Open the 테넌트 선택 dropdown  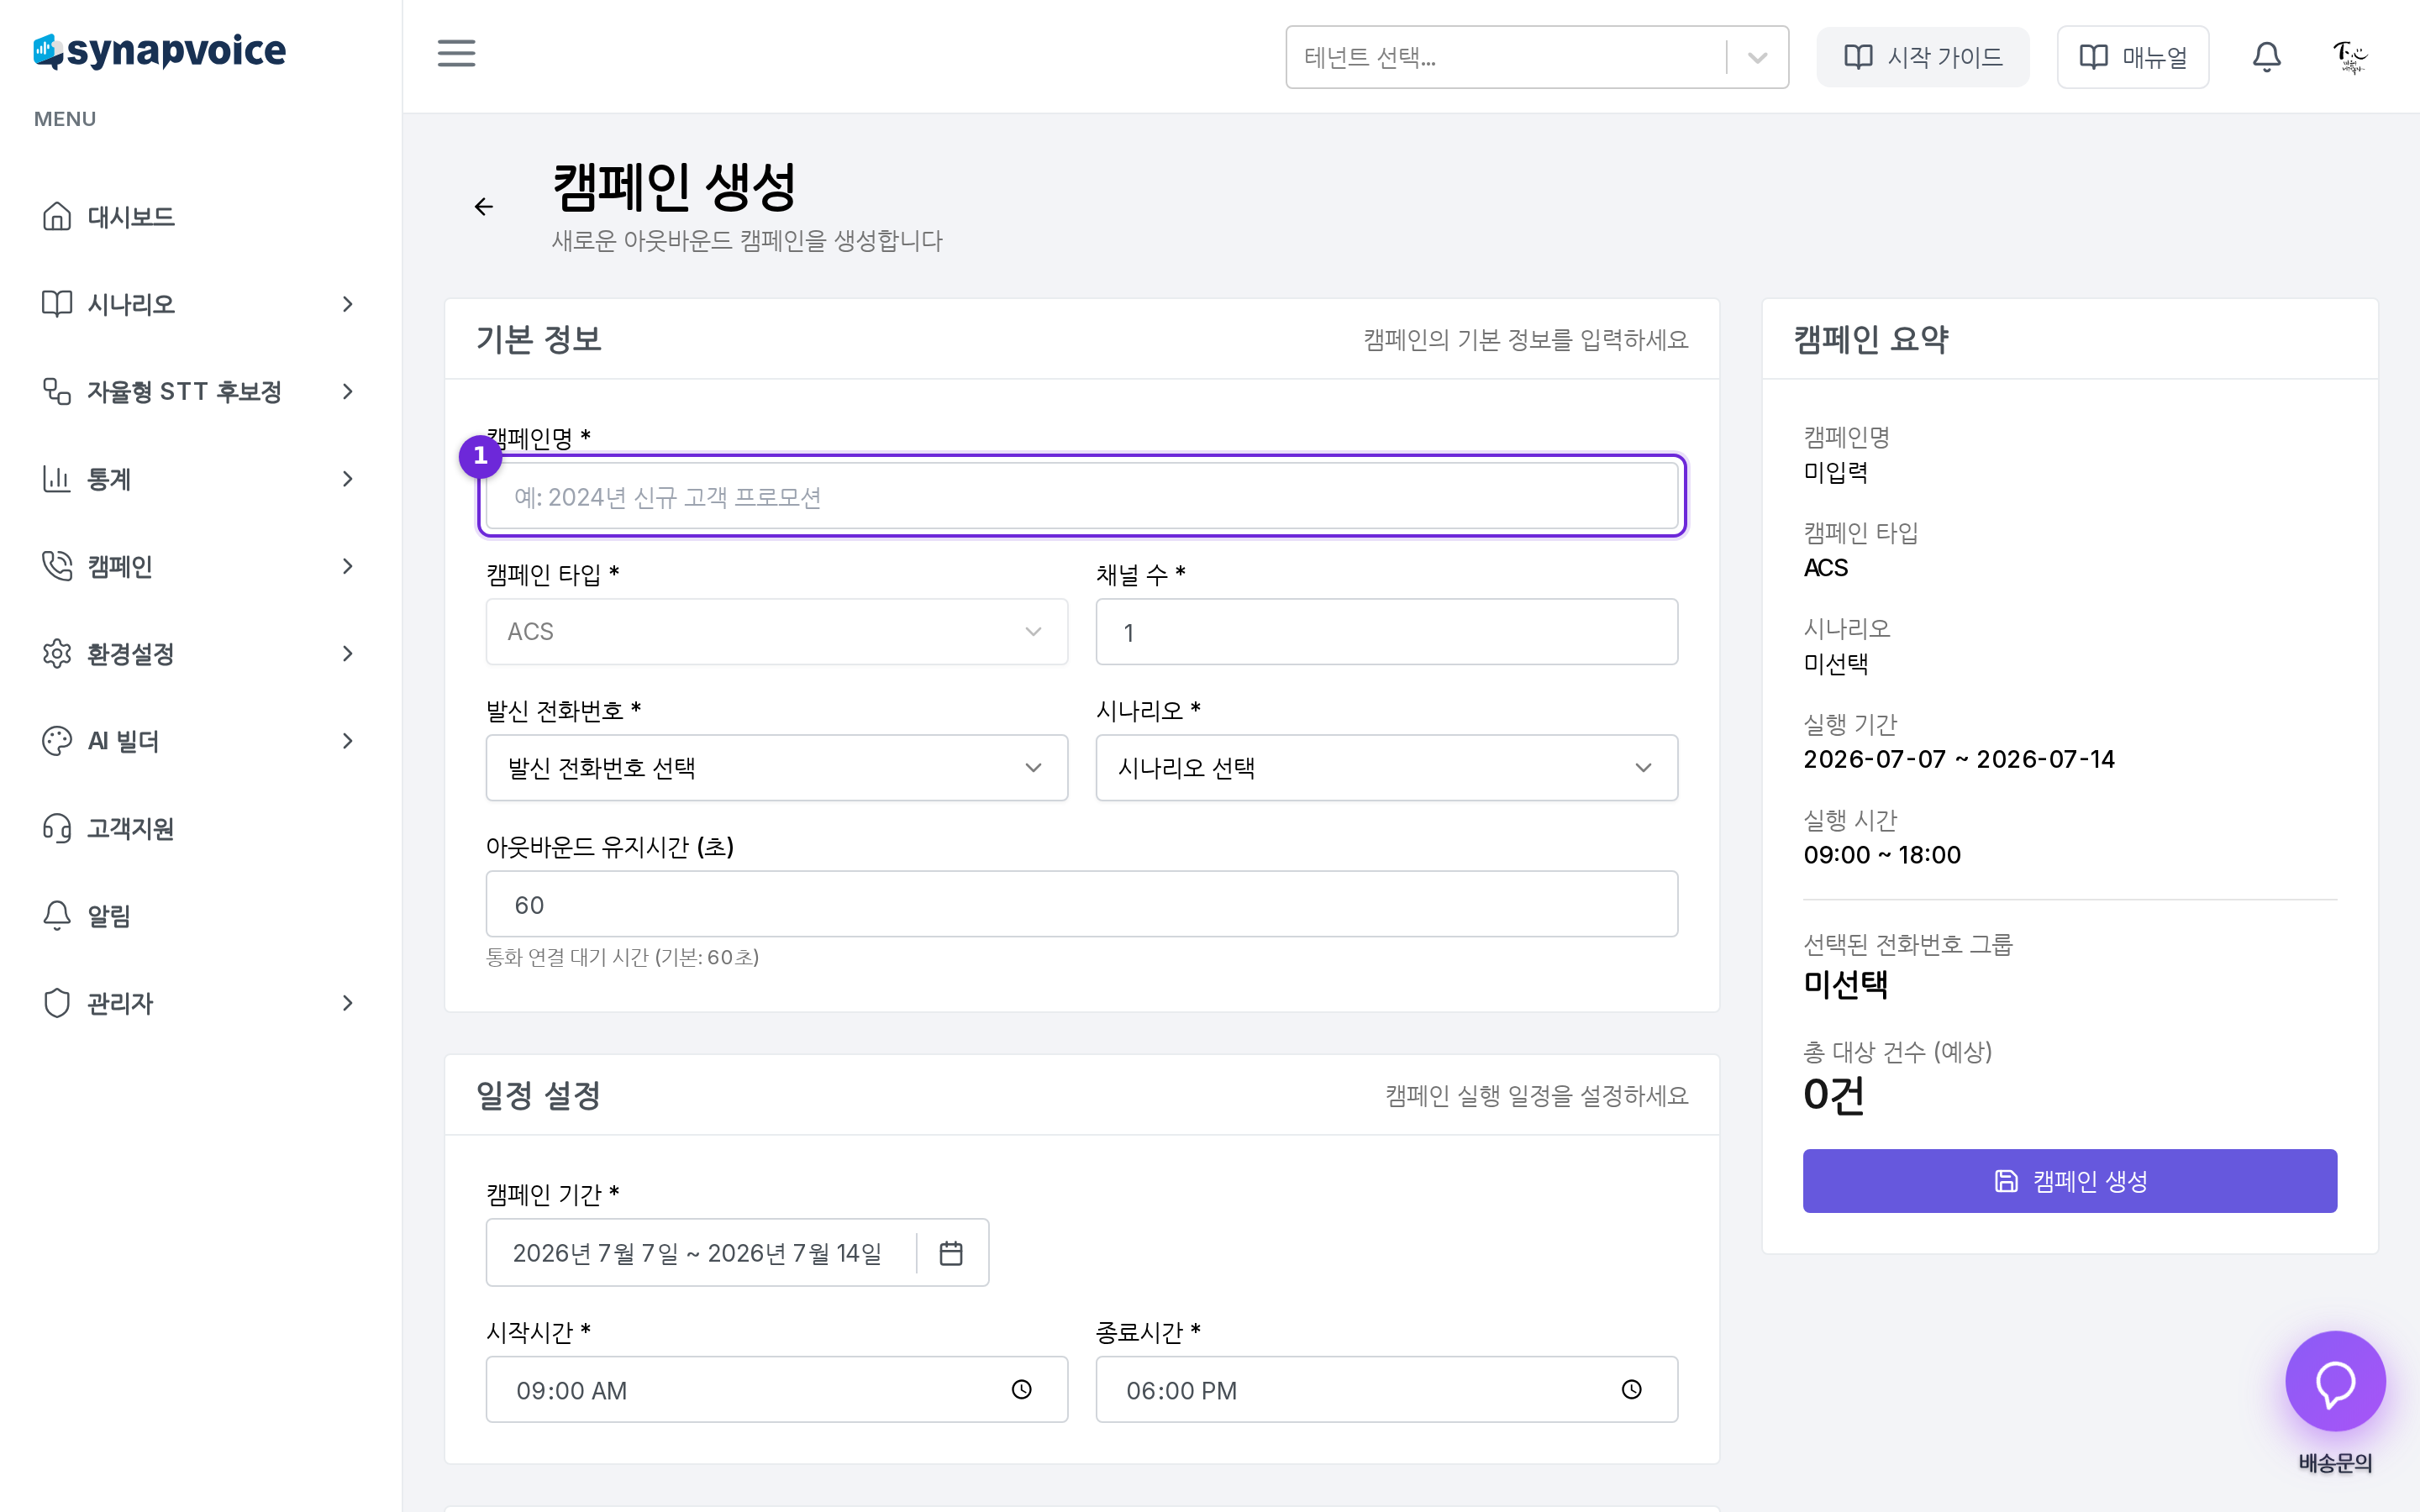point(1536,57)
